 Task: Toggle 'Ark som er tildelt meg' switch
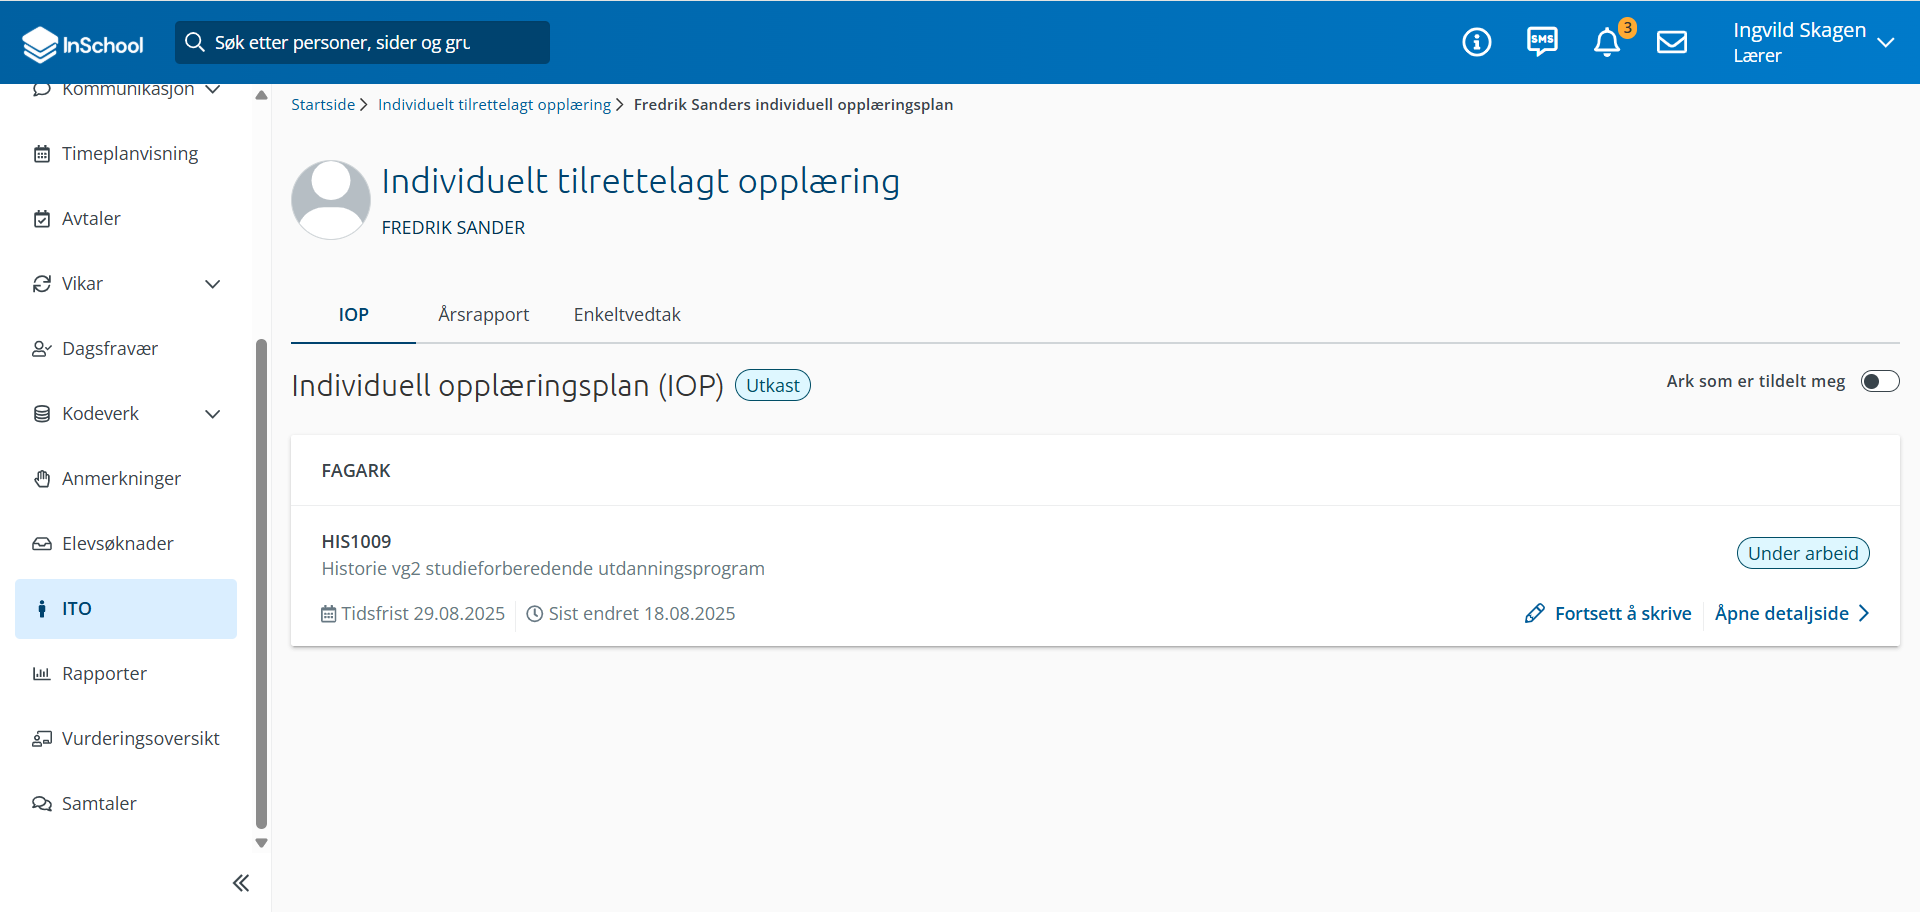click(1880, 382)
